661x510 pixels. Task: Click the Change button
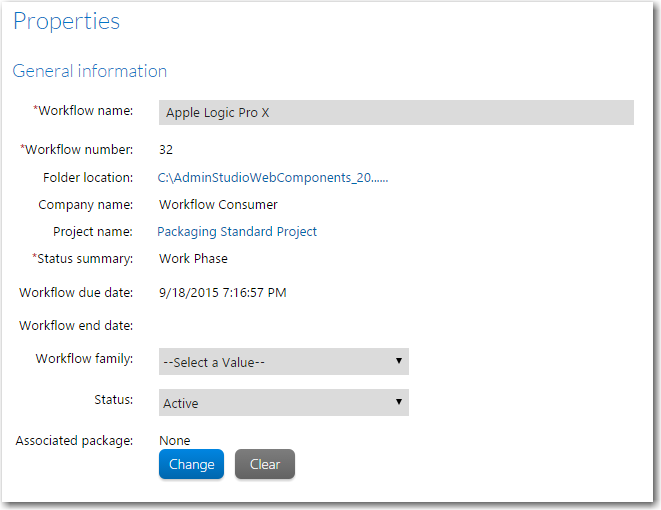[191, 464]
